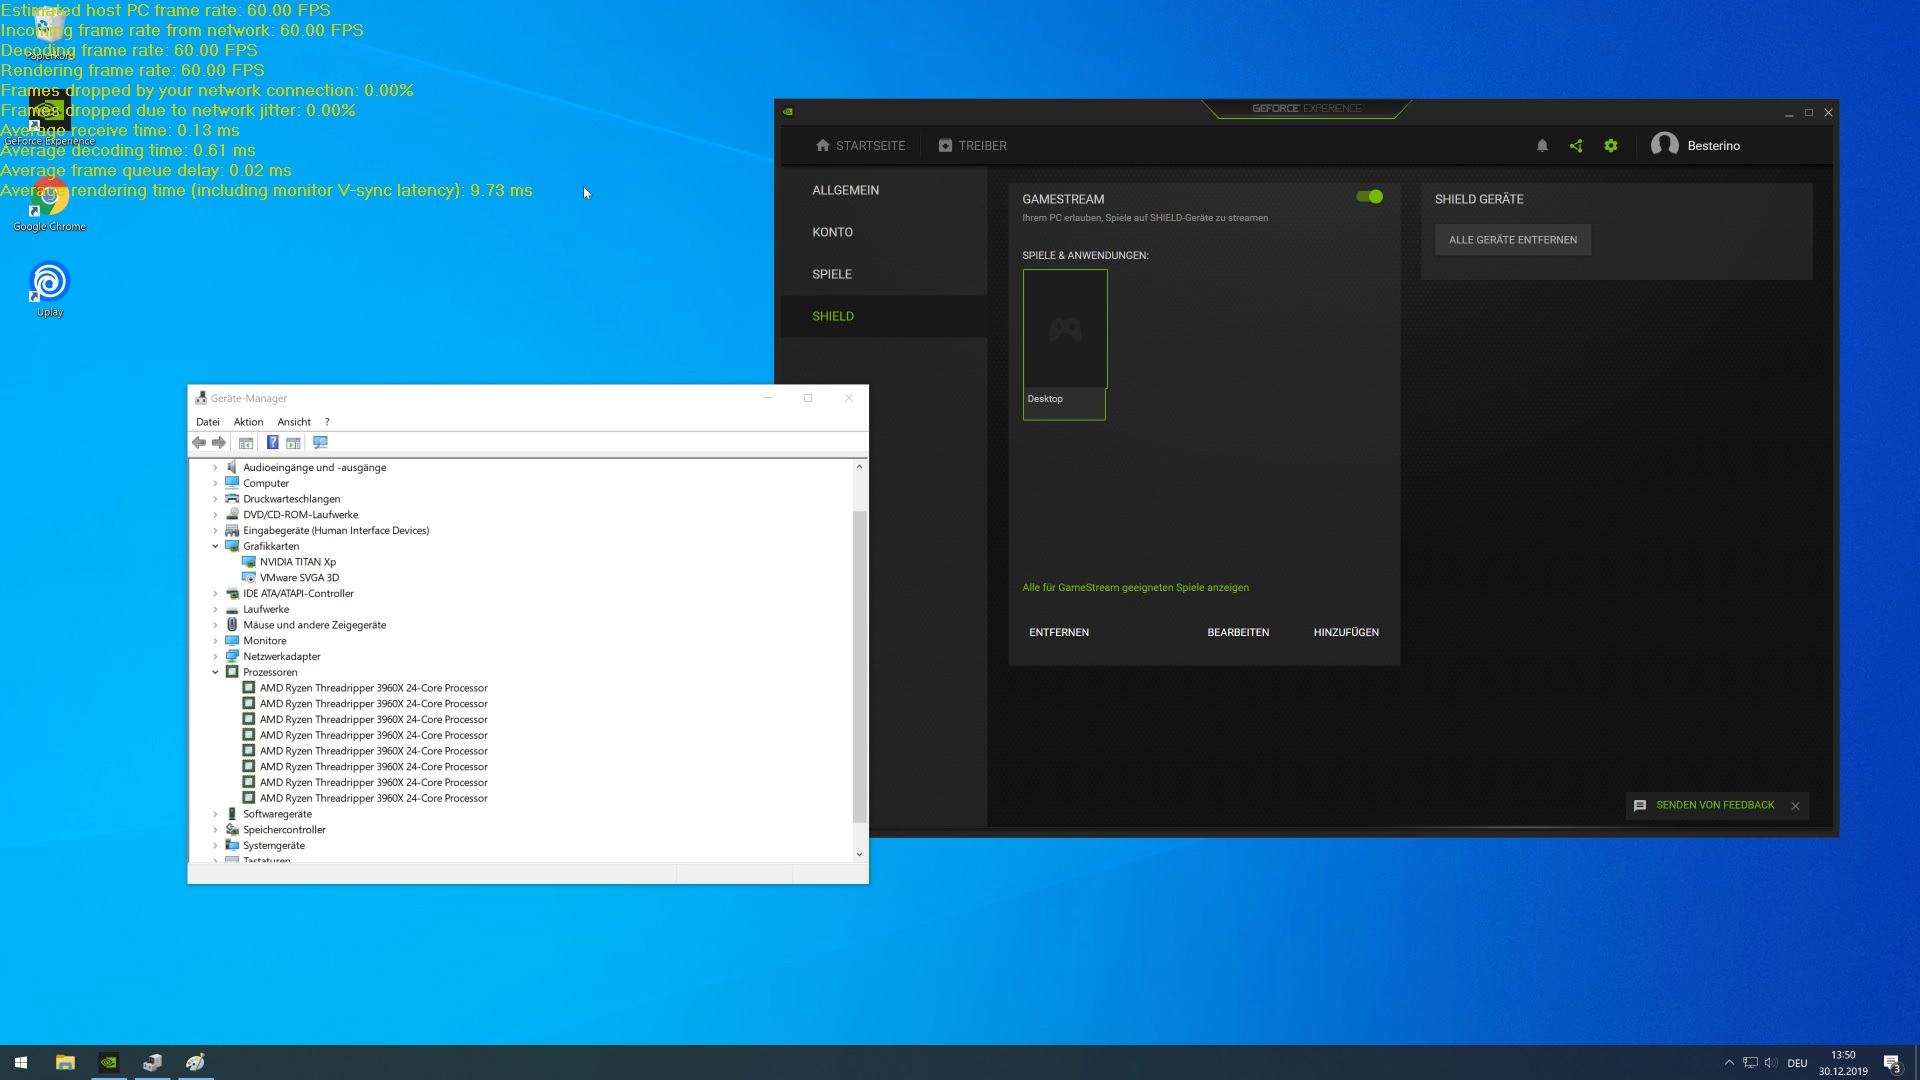Open File Explorer from the taskbar

coord(65,1063)
